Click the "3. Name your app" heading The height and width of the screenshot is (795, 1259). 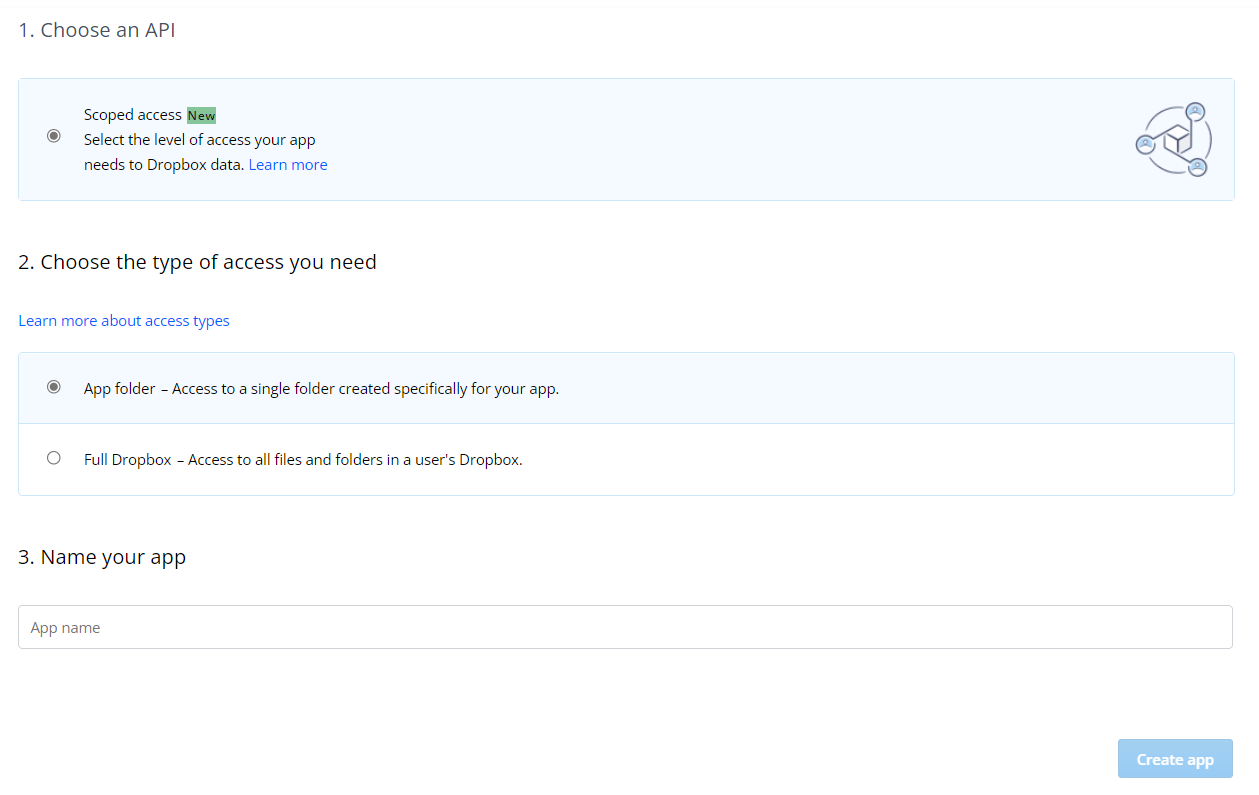click(x=102, y=557)
